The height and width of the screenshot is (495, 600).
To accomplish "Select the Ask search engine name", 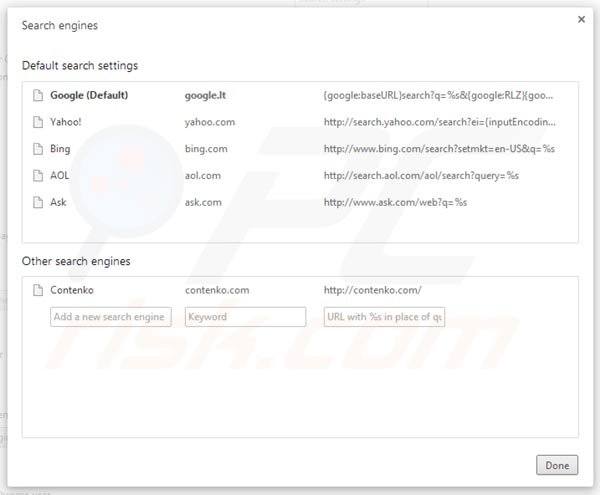I will tap(58, 202).
